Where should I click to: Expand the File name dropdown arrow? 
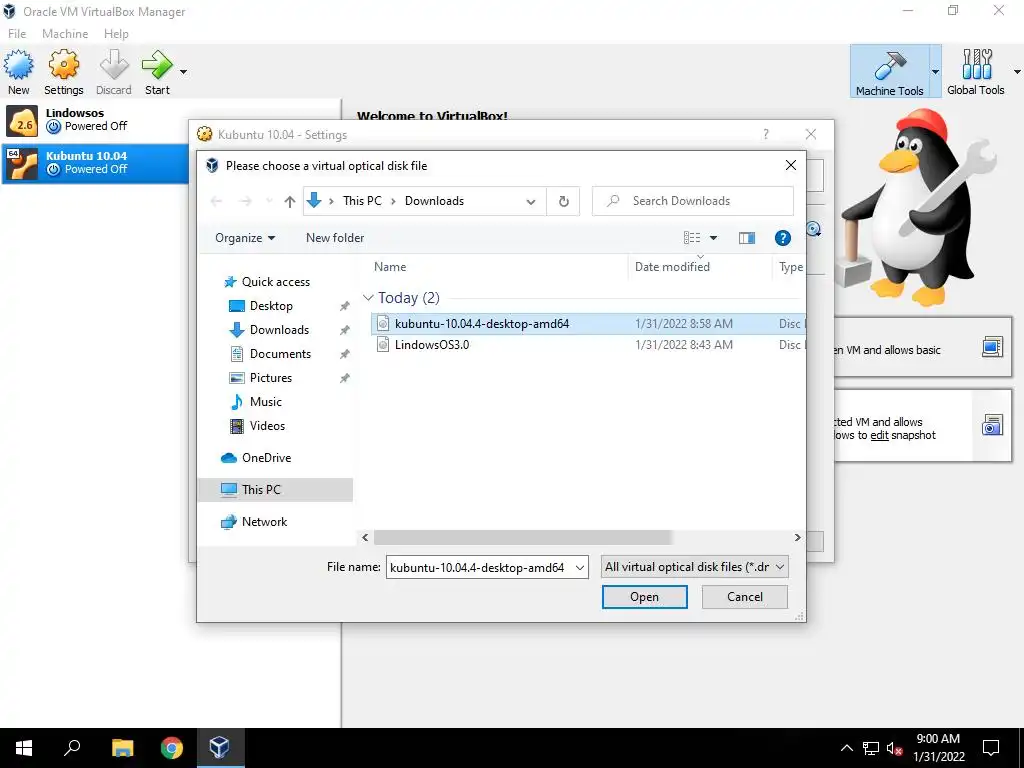tap(580, 568)
